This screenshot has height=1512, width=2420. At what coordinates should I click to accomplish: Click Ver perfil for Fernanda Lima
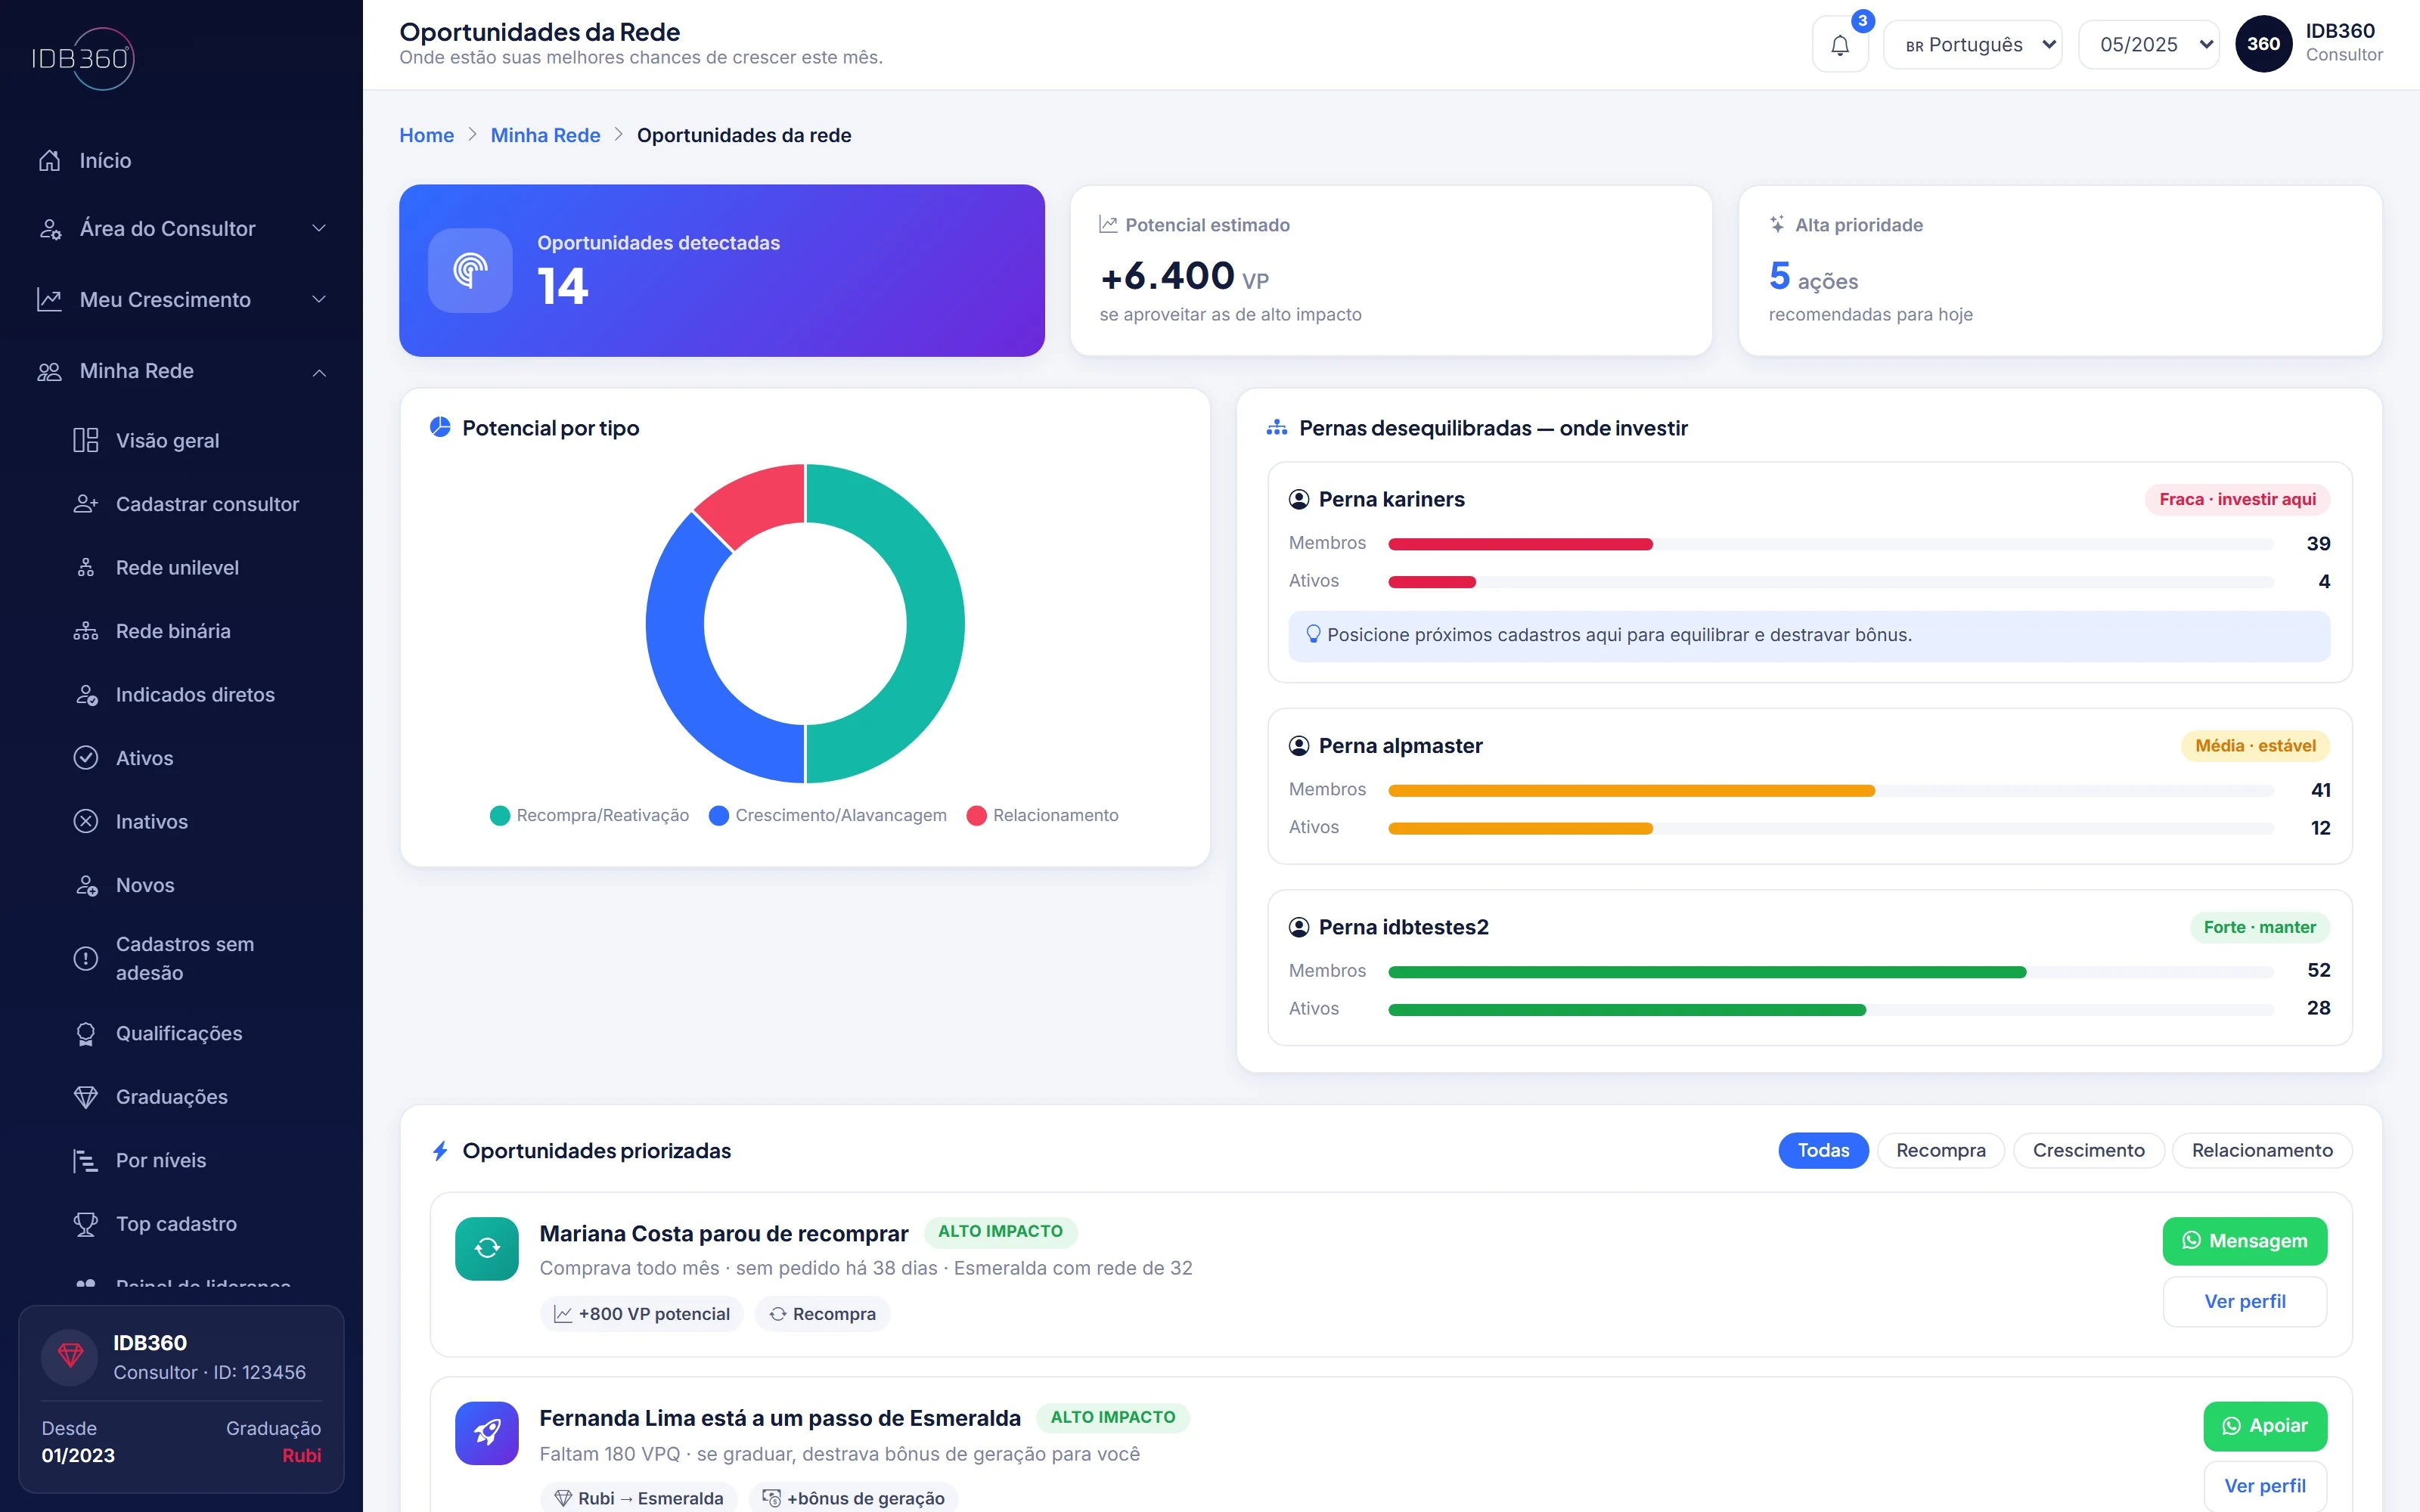tap(2265, 1486)
